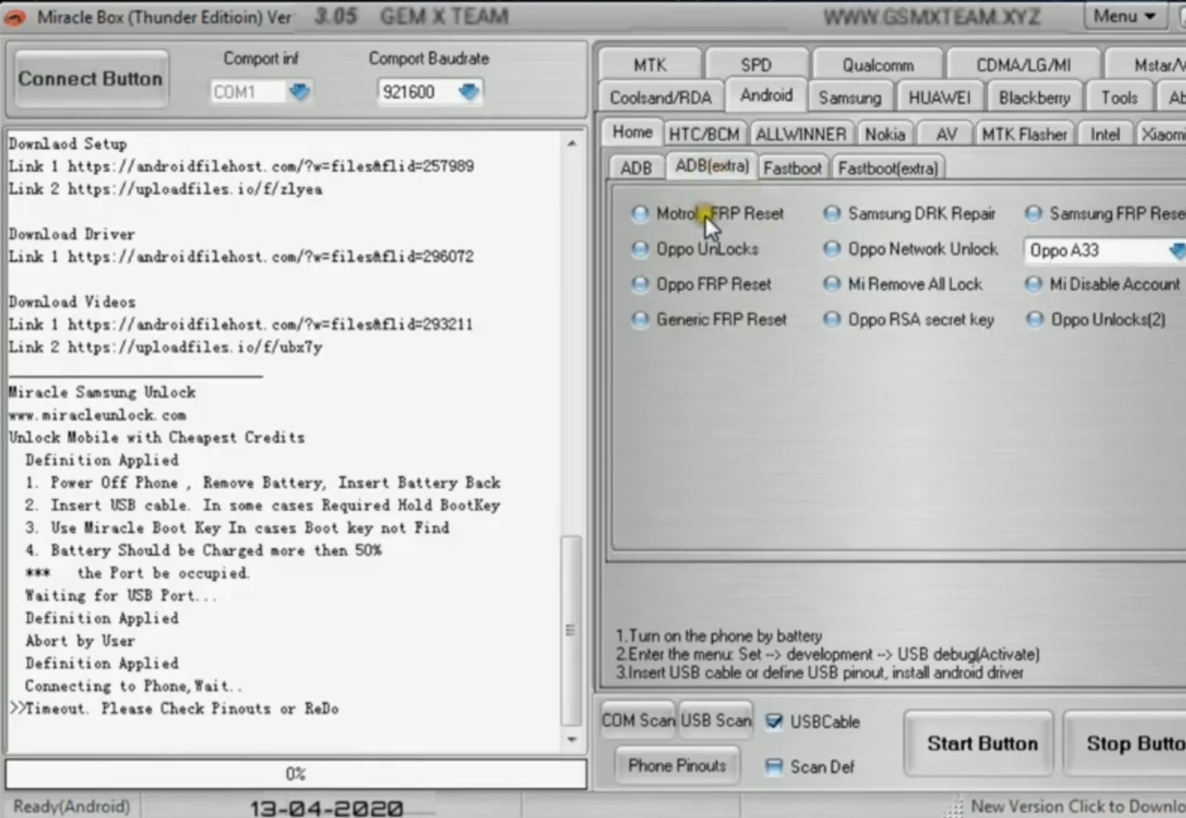The image size is (1186, 818).
Task: Click the log scrollbar up arrow
Action: point(572,144)
